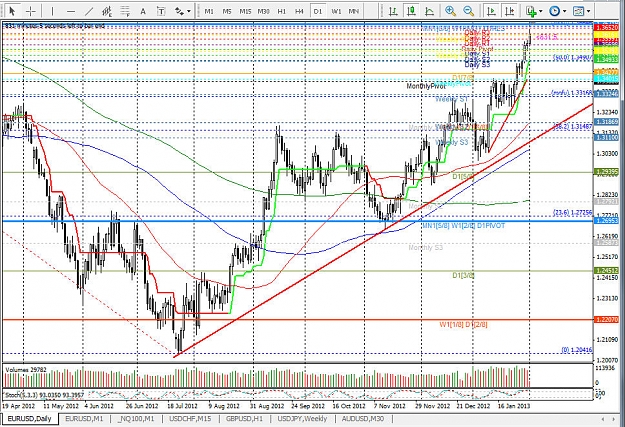
Task: Click the Volumes 29782 indicator label
Action: click(26, 370)
